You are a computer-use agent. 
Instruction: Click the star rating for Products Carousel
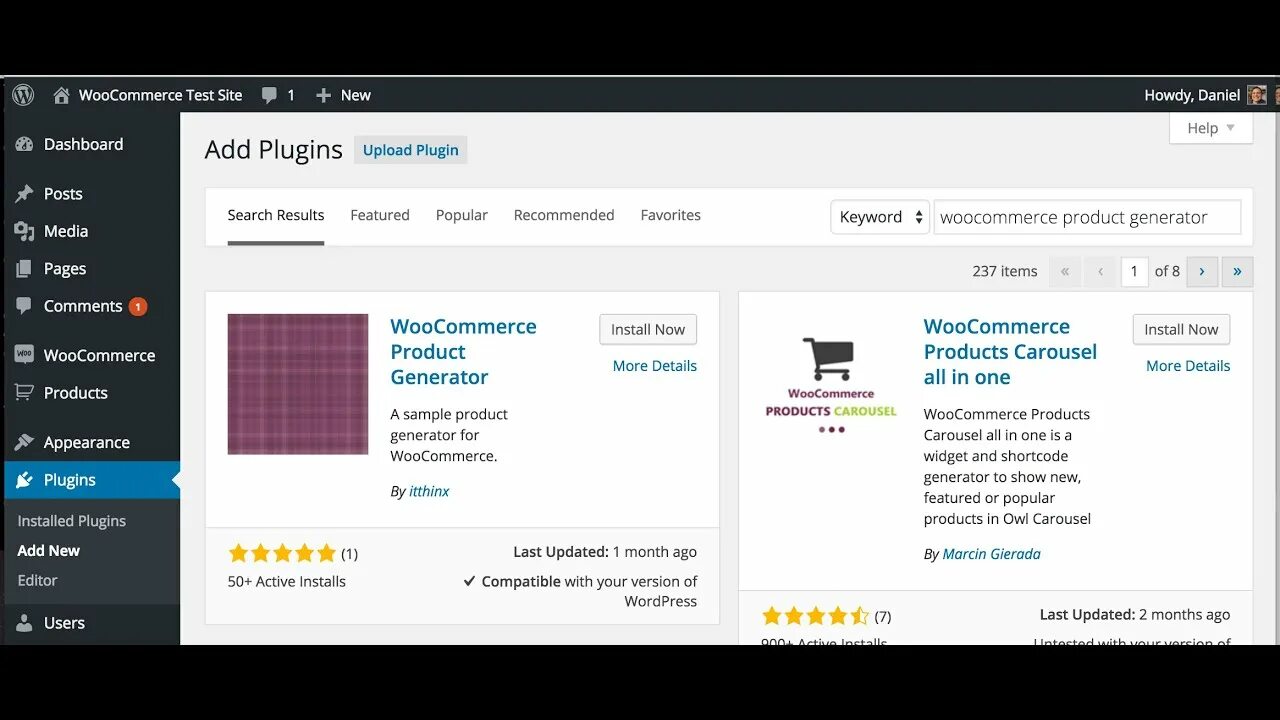(x=816, y=616)
